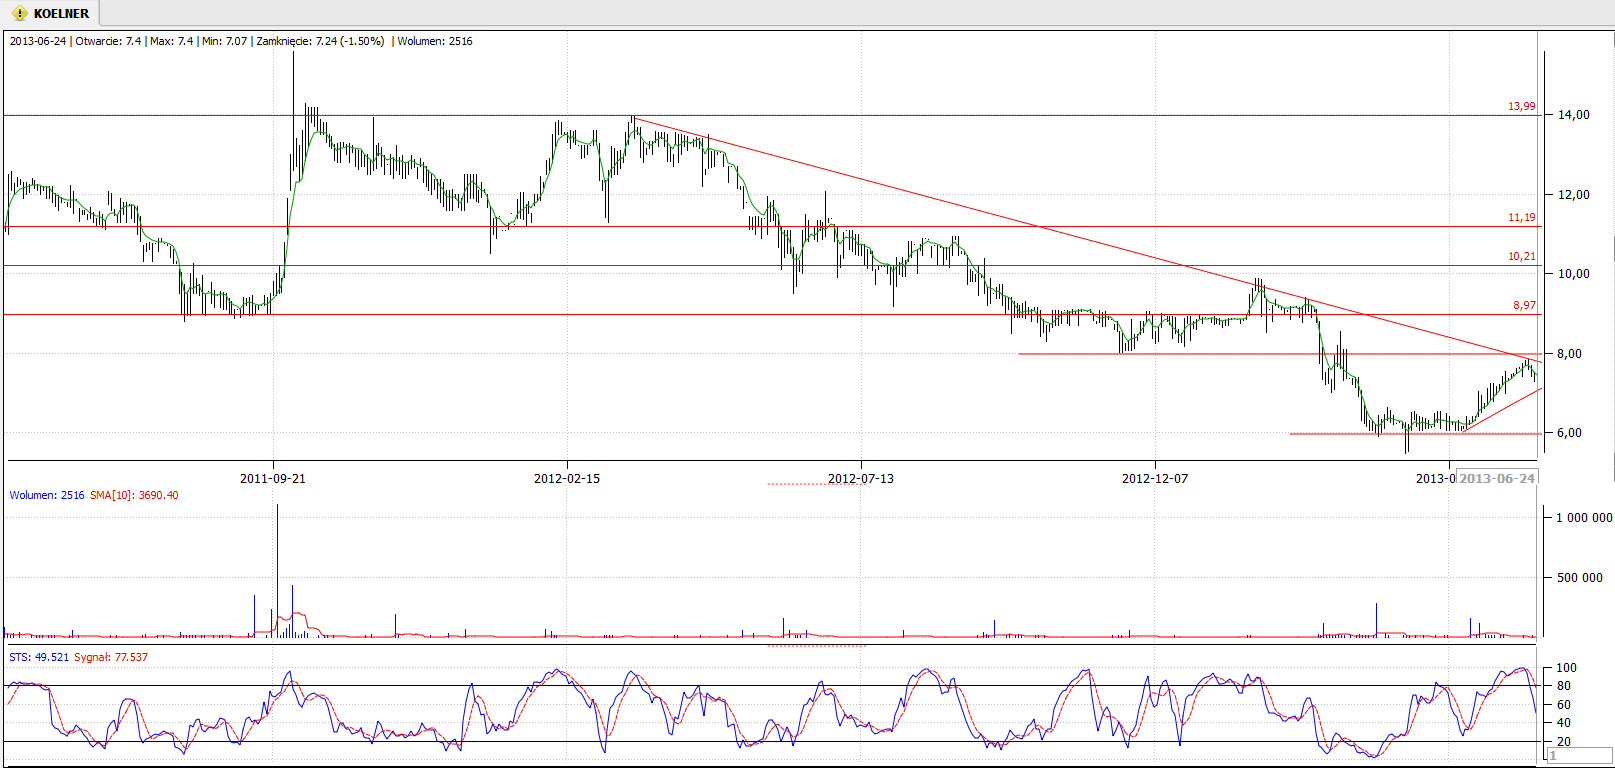Click the 11,19 horizontal level label
This screenshot has width=1615, height=768.
point(1521,217)
